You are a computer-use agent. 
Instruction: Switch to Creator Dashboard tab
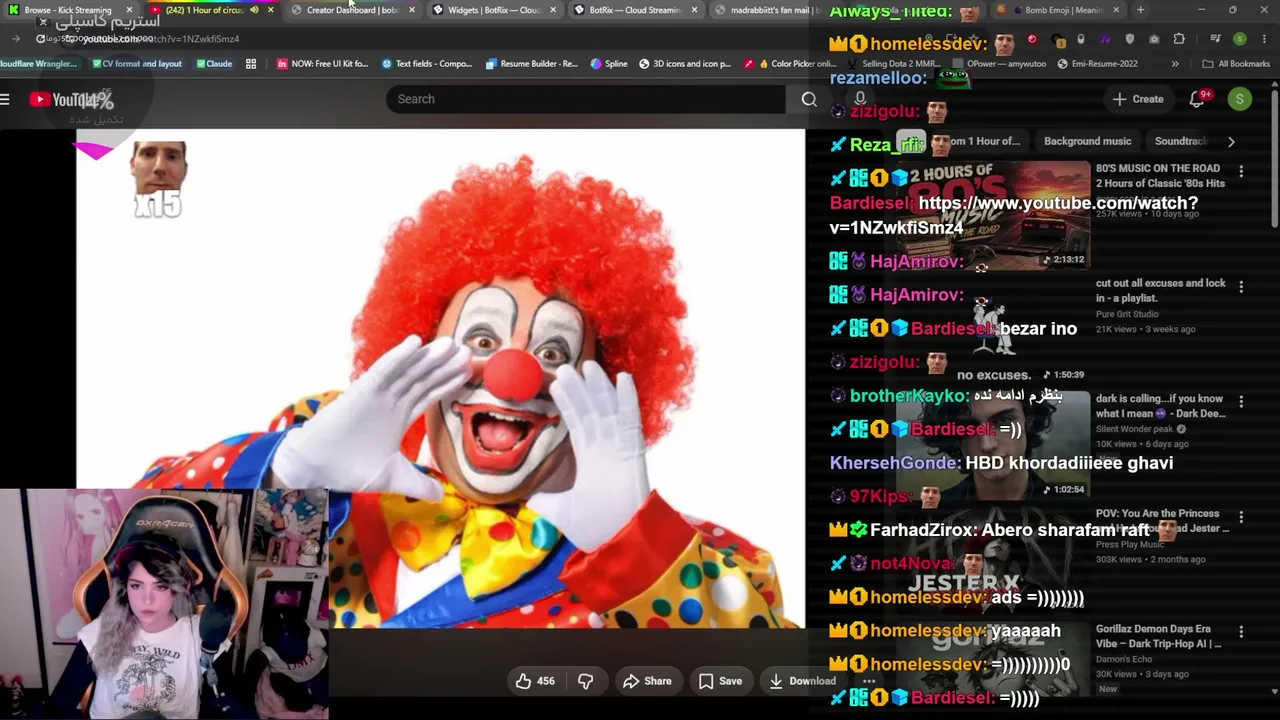[x=352, y=10]
